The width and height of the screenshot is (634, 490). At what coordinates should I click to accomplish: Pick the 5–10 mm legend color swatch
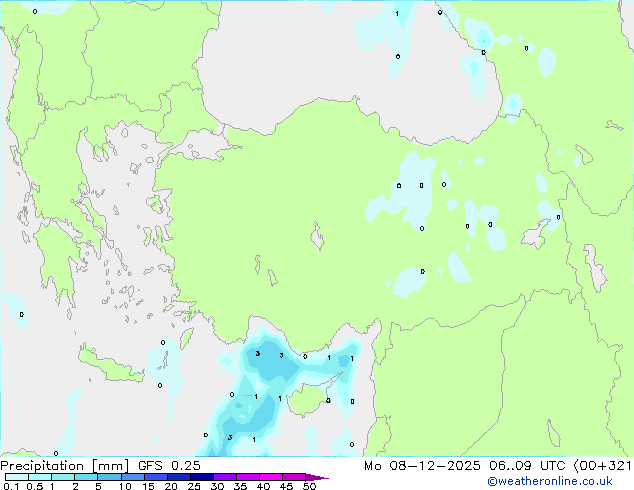[109, 477]
